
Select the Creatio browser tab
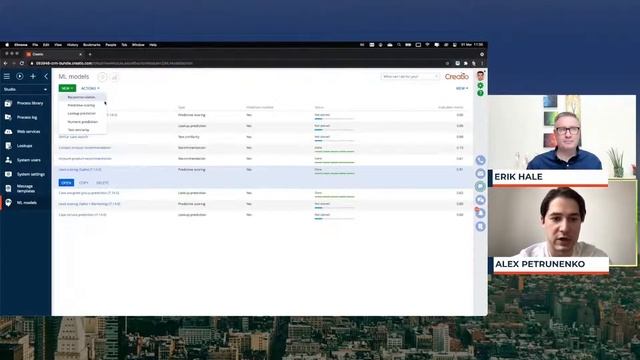[x=54, y=54]
